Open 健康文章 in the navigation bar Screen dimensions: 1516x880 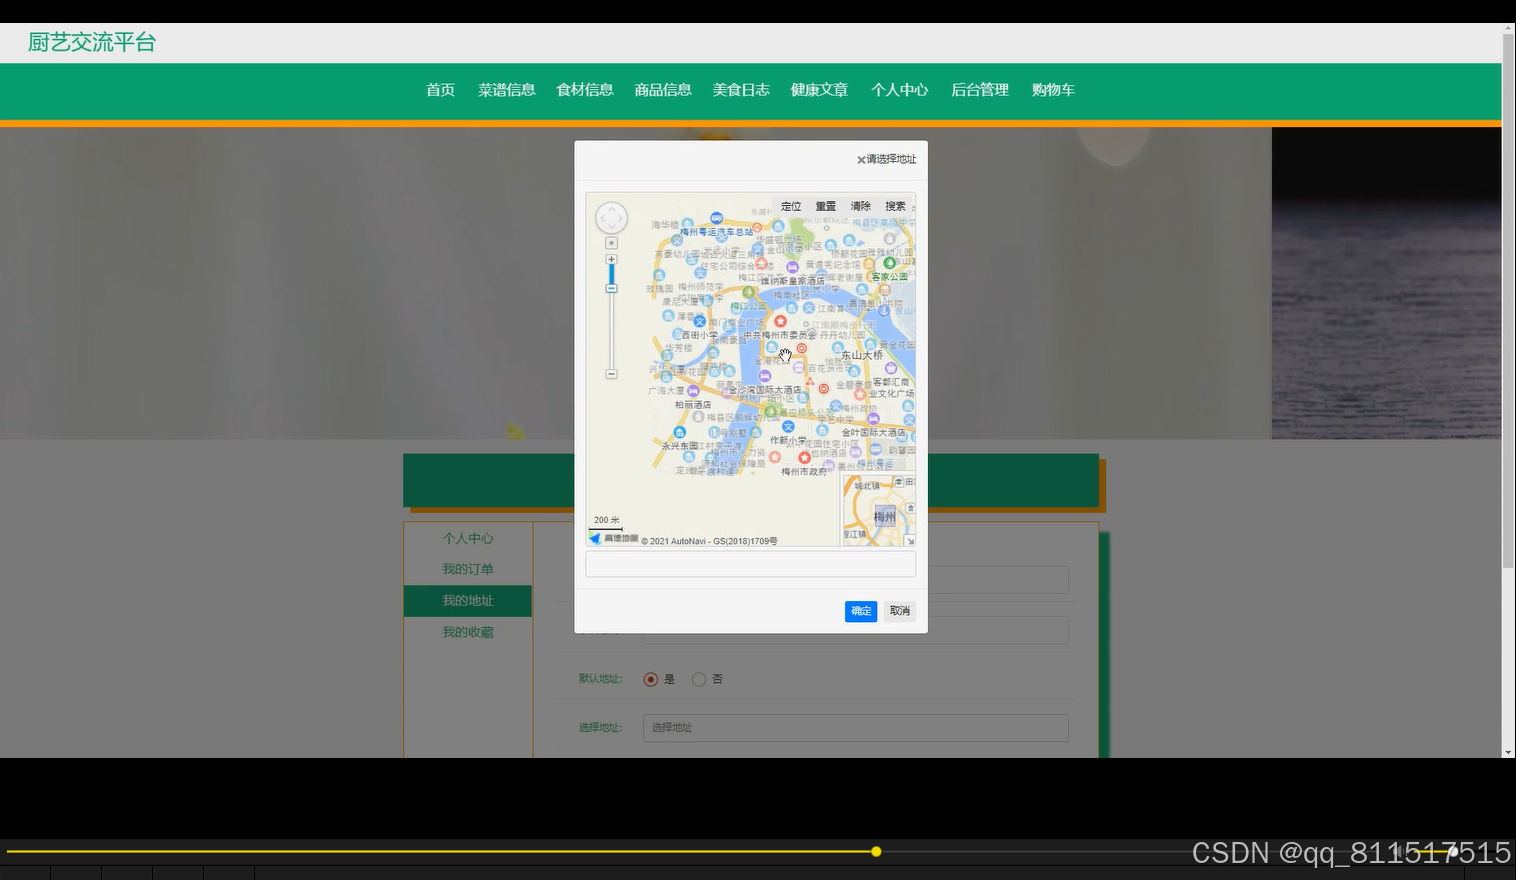pyautogui.click(x=819, y=90)
